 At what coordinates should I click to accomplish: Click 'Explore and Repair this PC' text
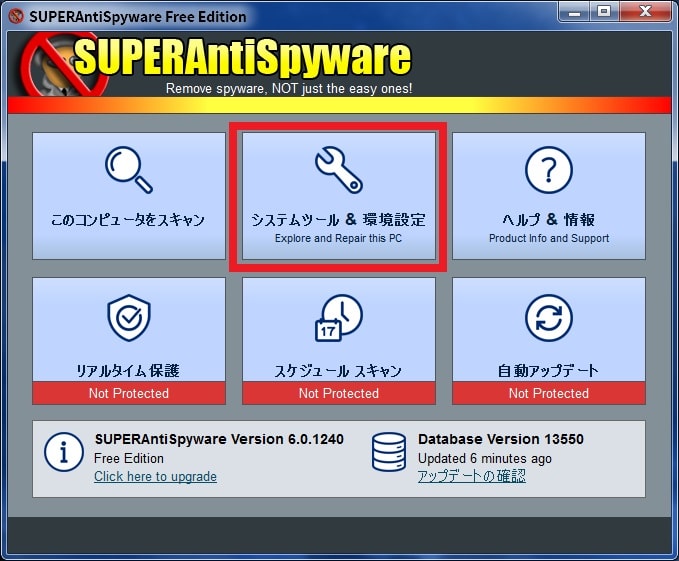click(338, 238)
